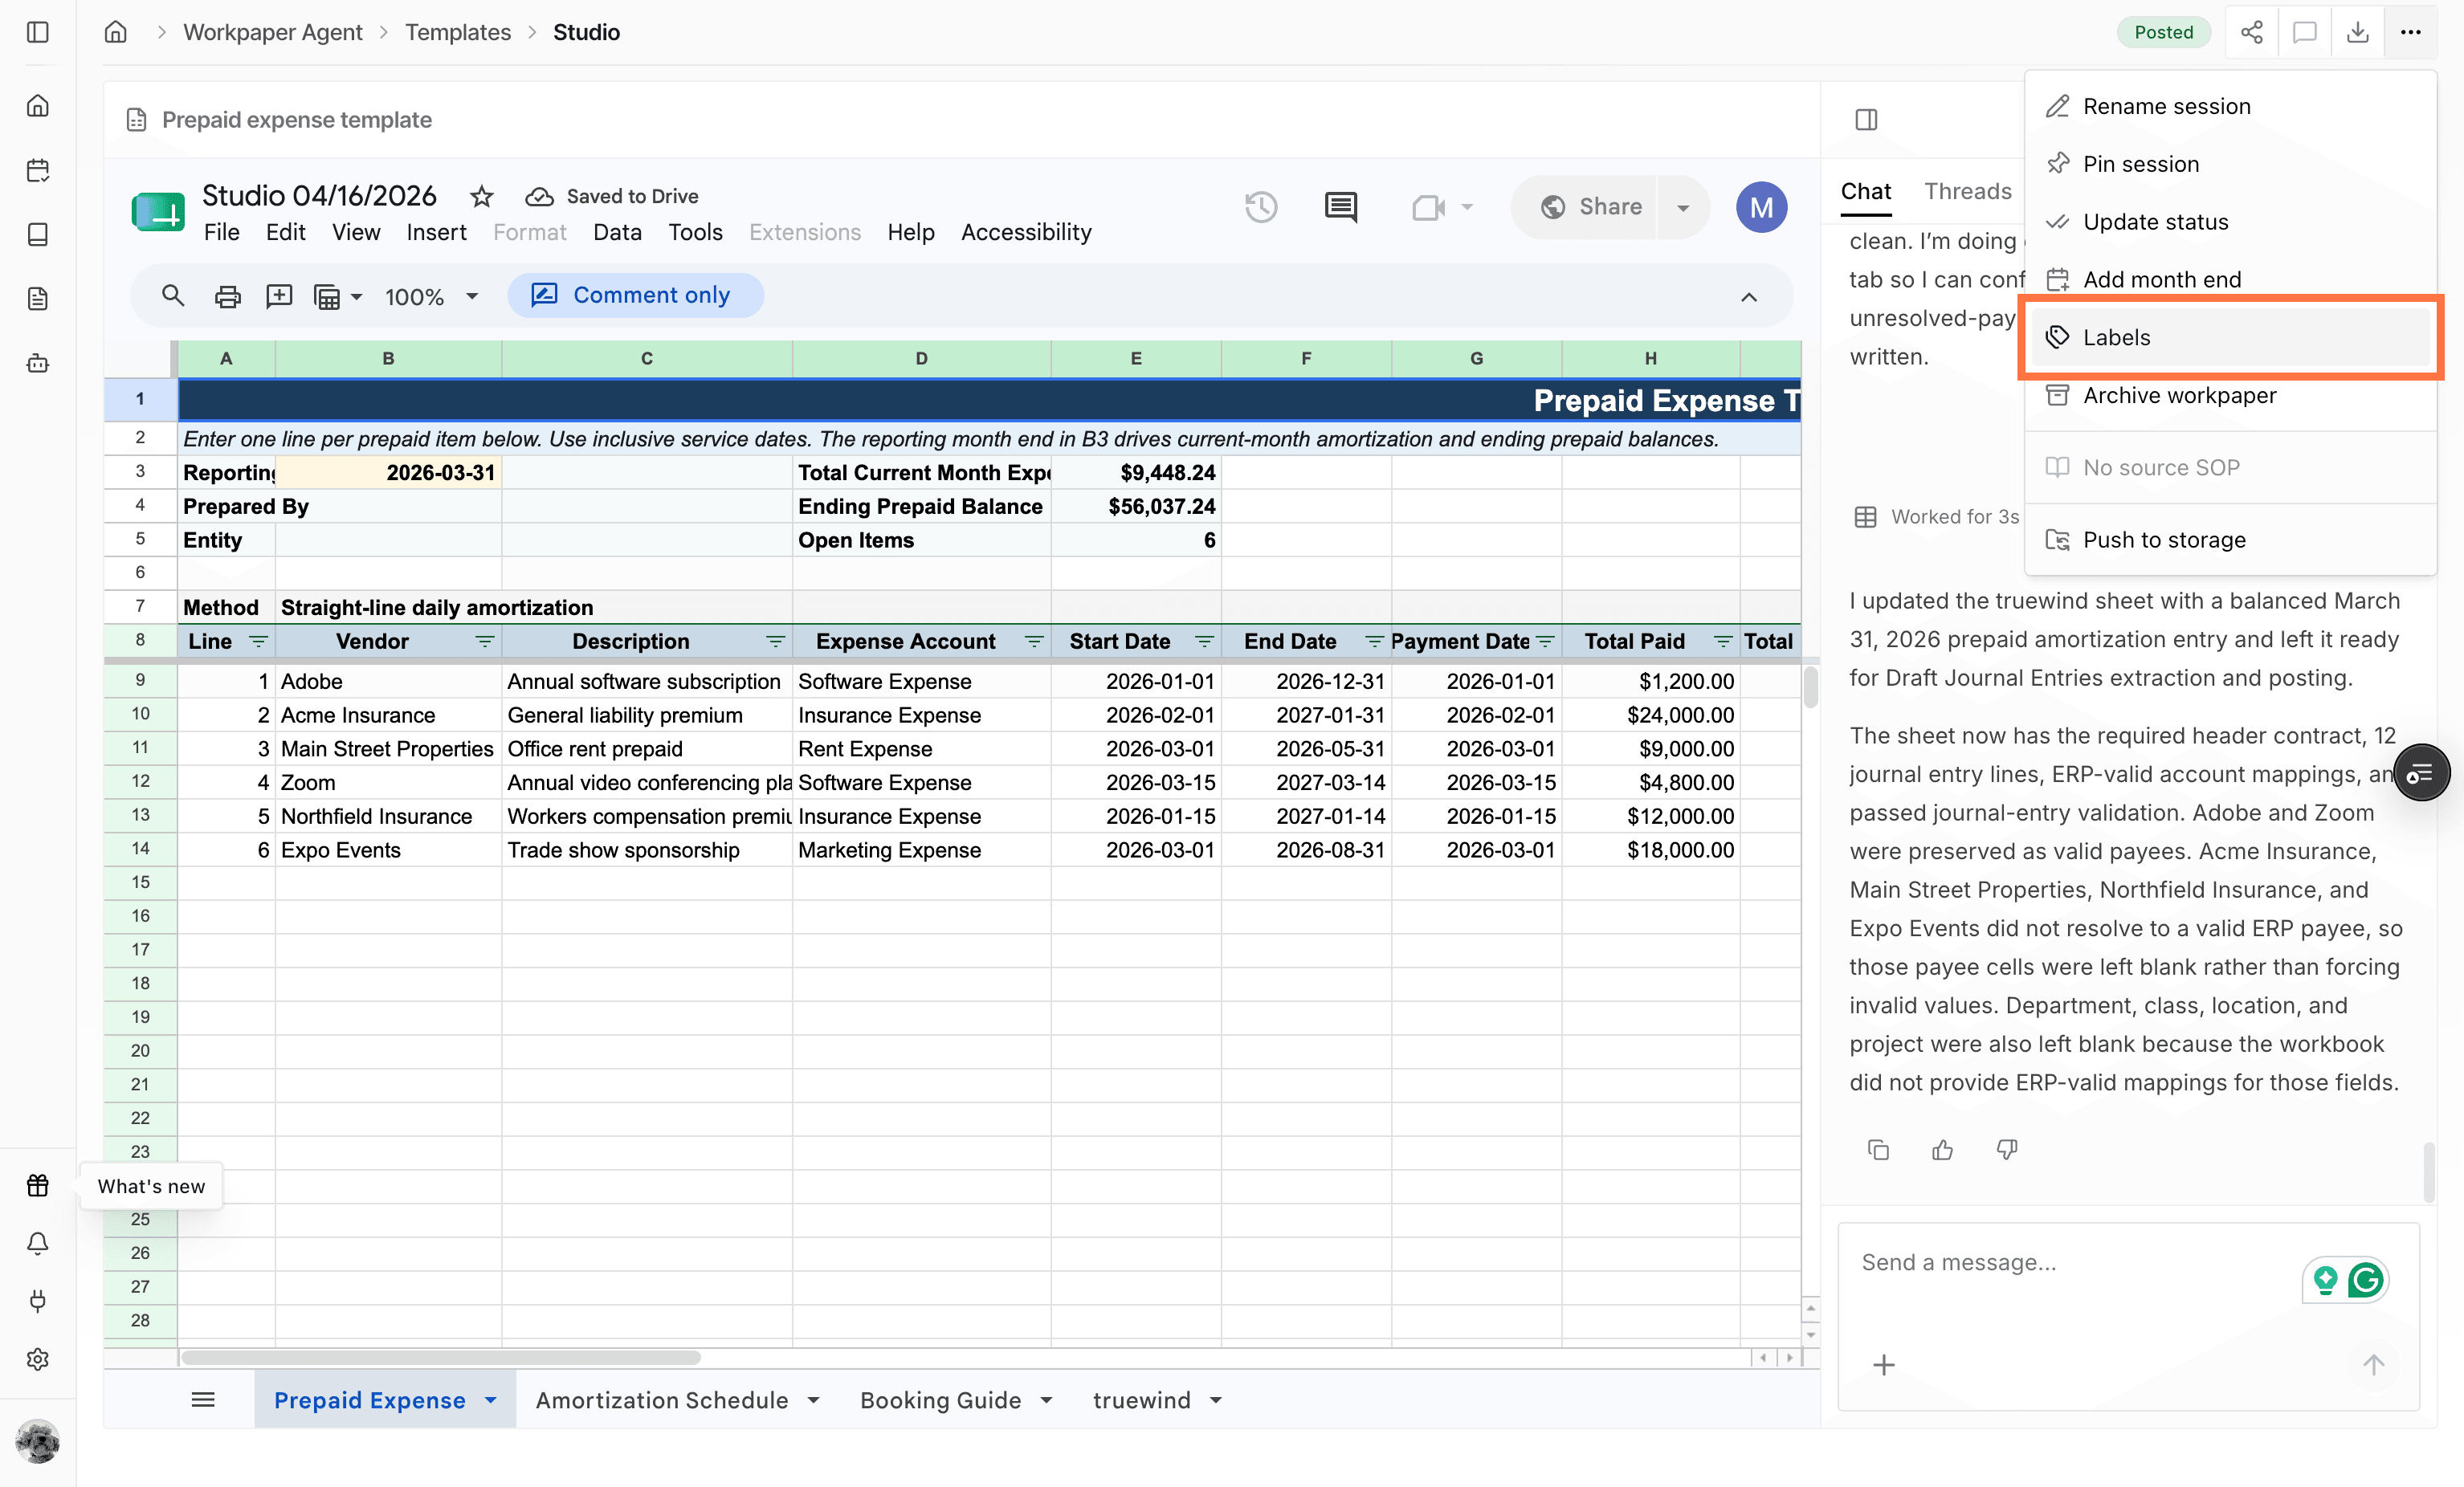Give thumbs up to the response
The height and width of the screenshot is (1487, 2464).
pos(1942,1150)
